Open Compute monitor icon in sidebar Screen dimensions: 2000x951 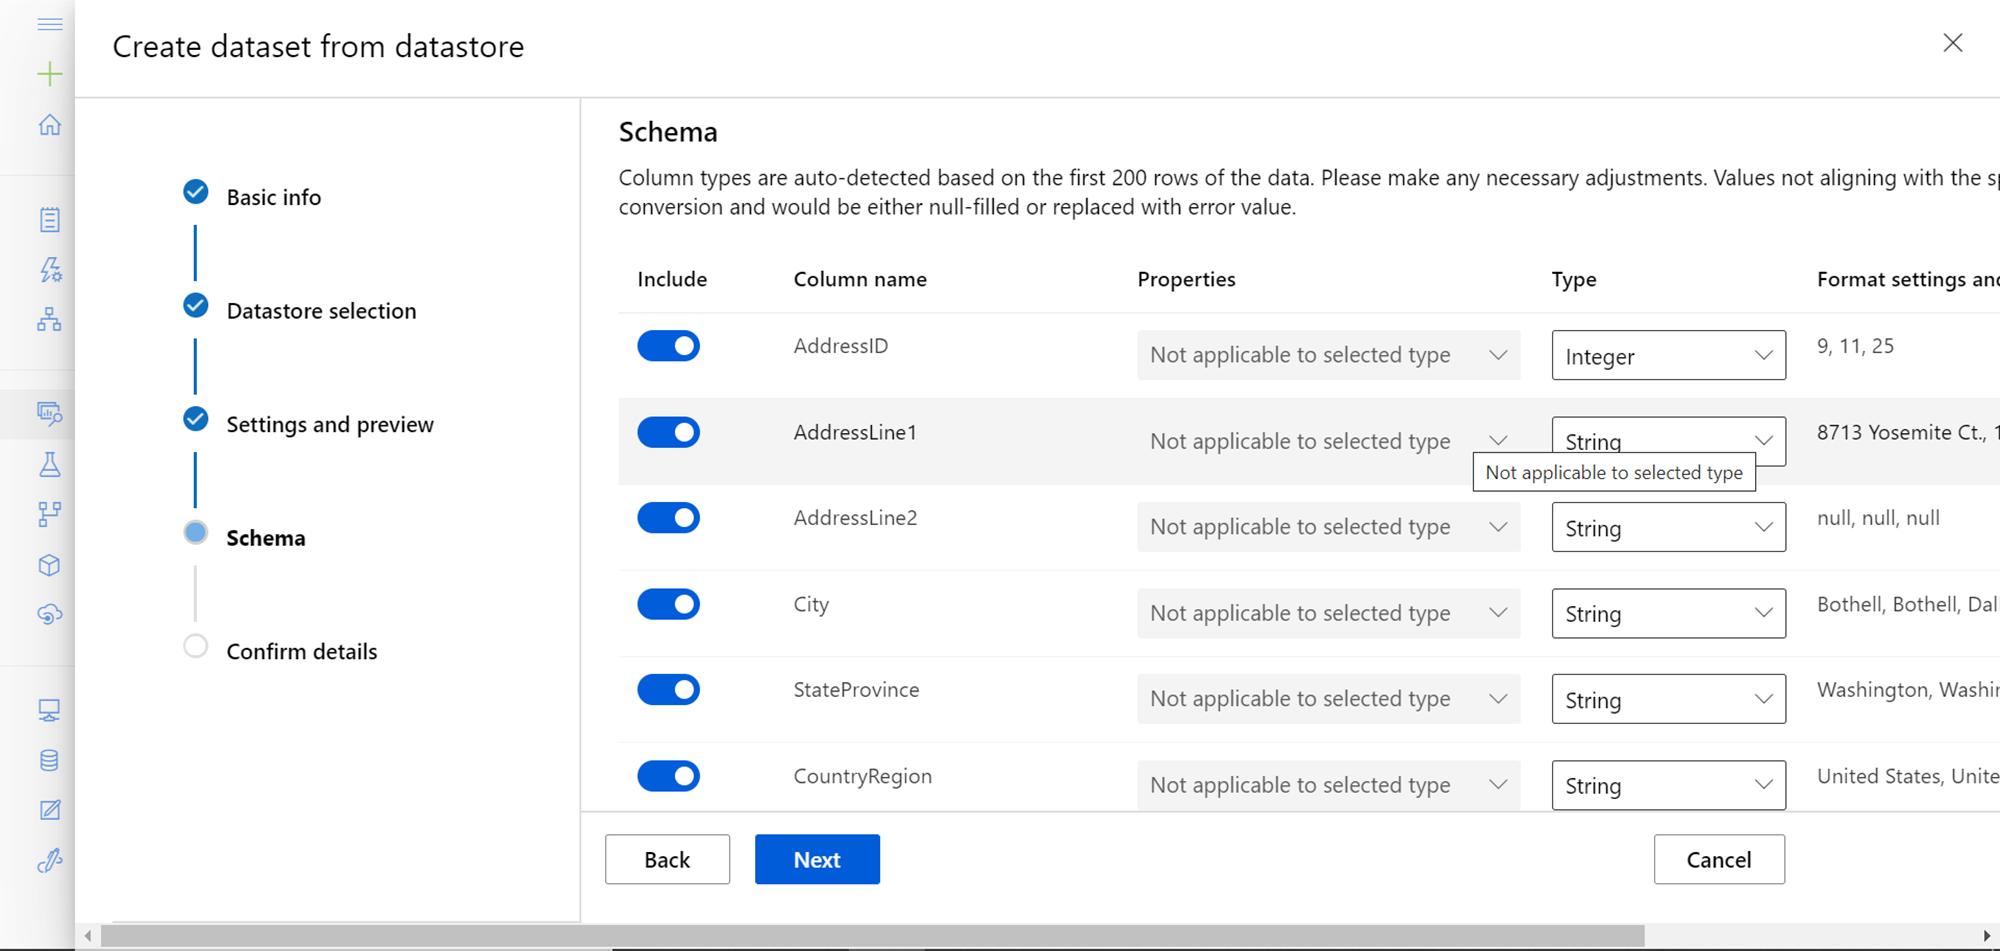(49, 710)
